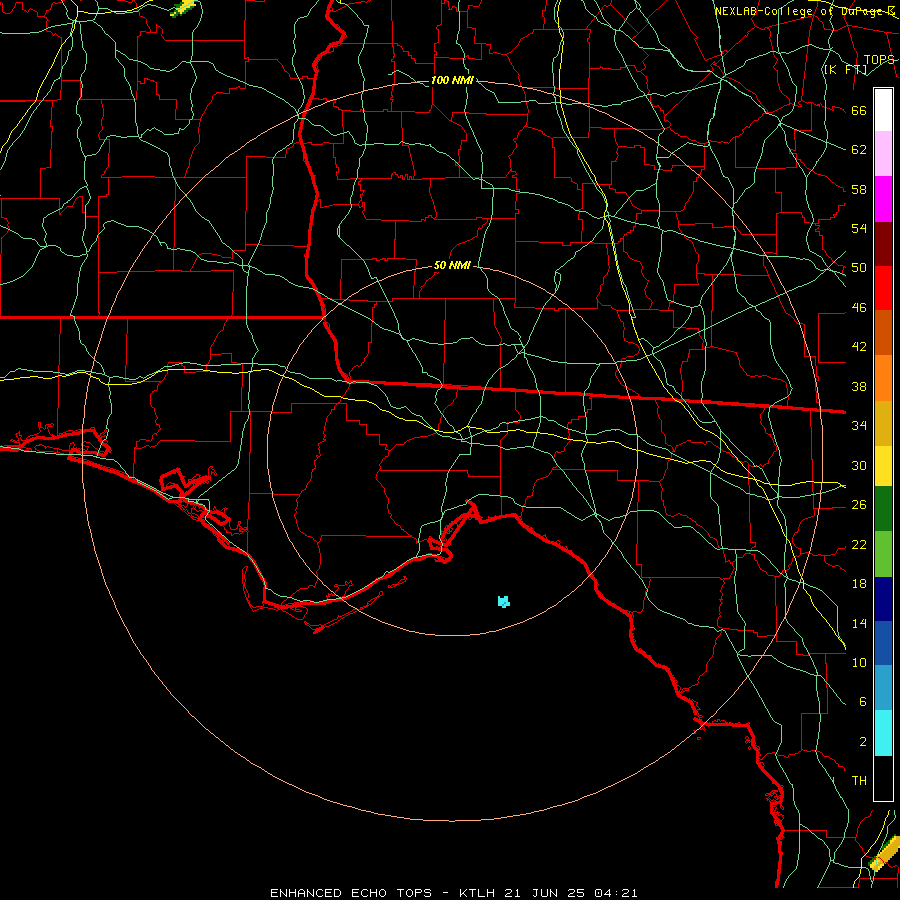The image size is (900, 900).
Task: Click the legend value "18"
Action: (859, 583)
